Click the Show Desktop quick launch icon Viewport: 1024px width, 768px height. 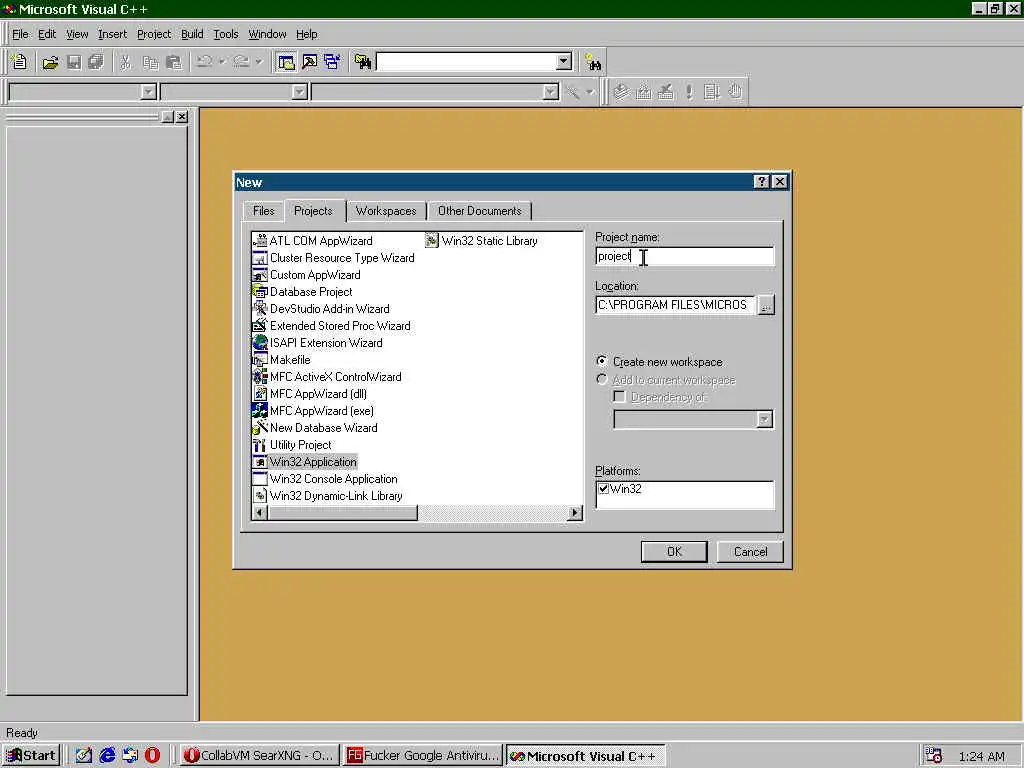point(84,755)
